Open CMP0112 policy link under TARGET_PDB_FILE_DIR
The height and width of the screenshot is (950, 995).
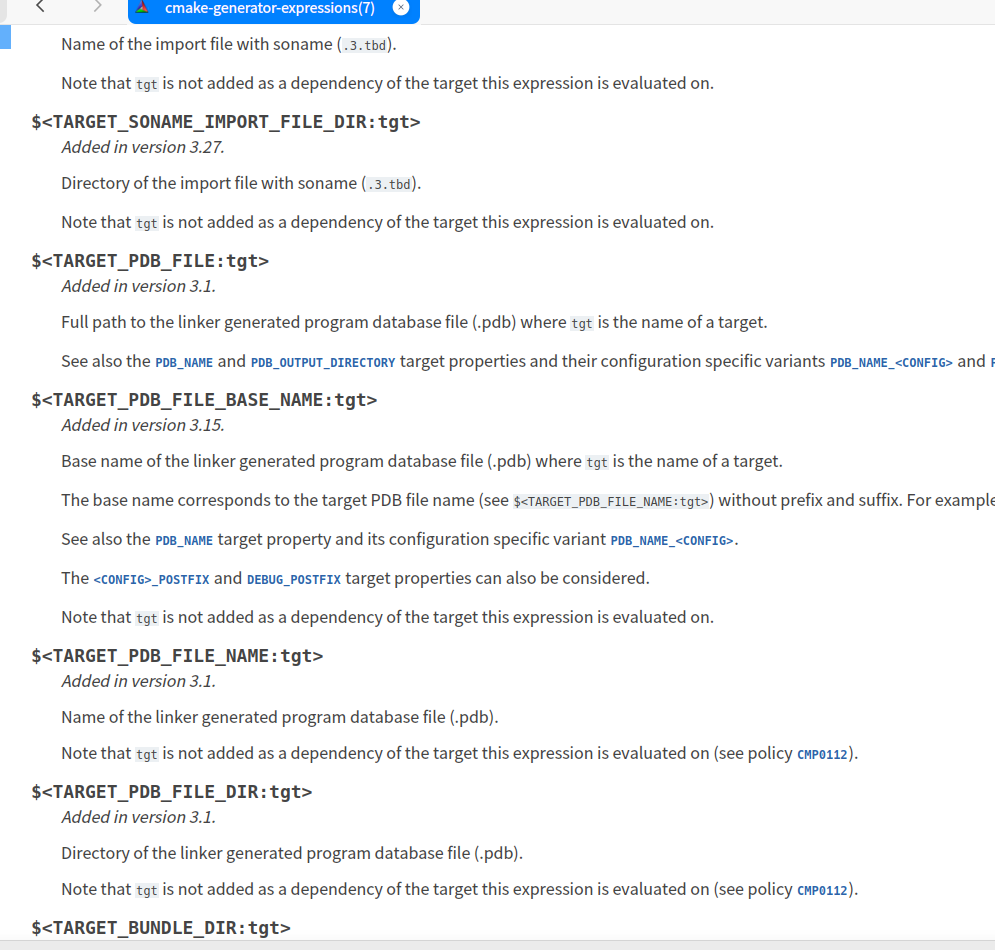pos(822,890)
